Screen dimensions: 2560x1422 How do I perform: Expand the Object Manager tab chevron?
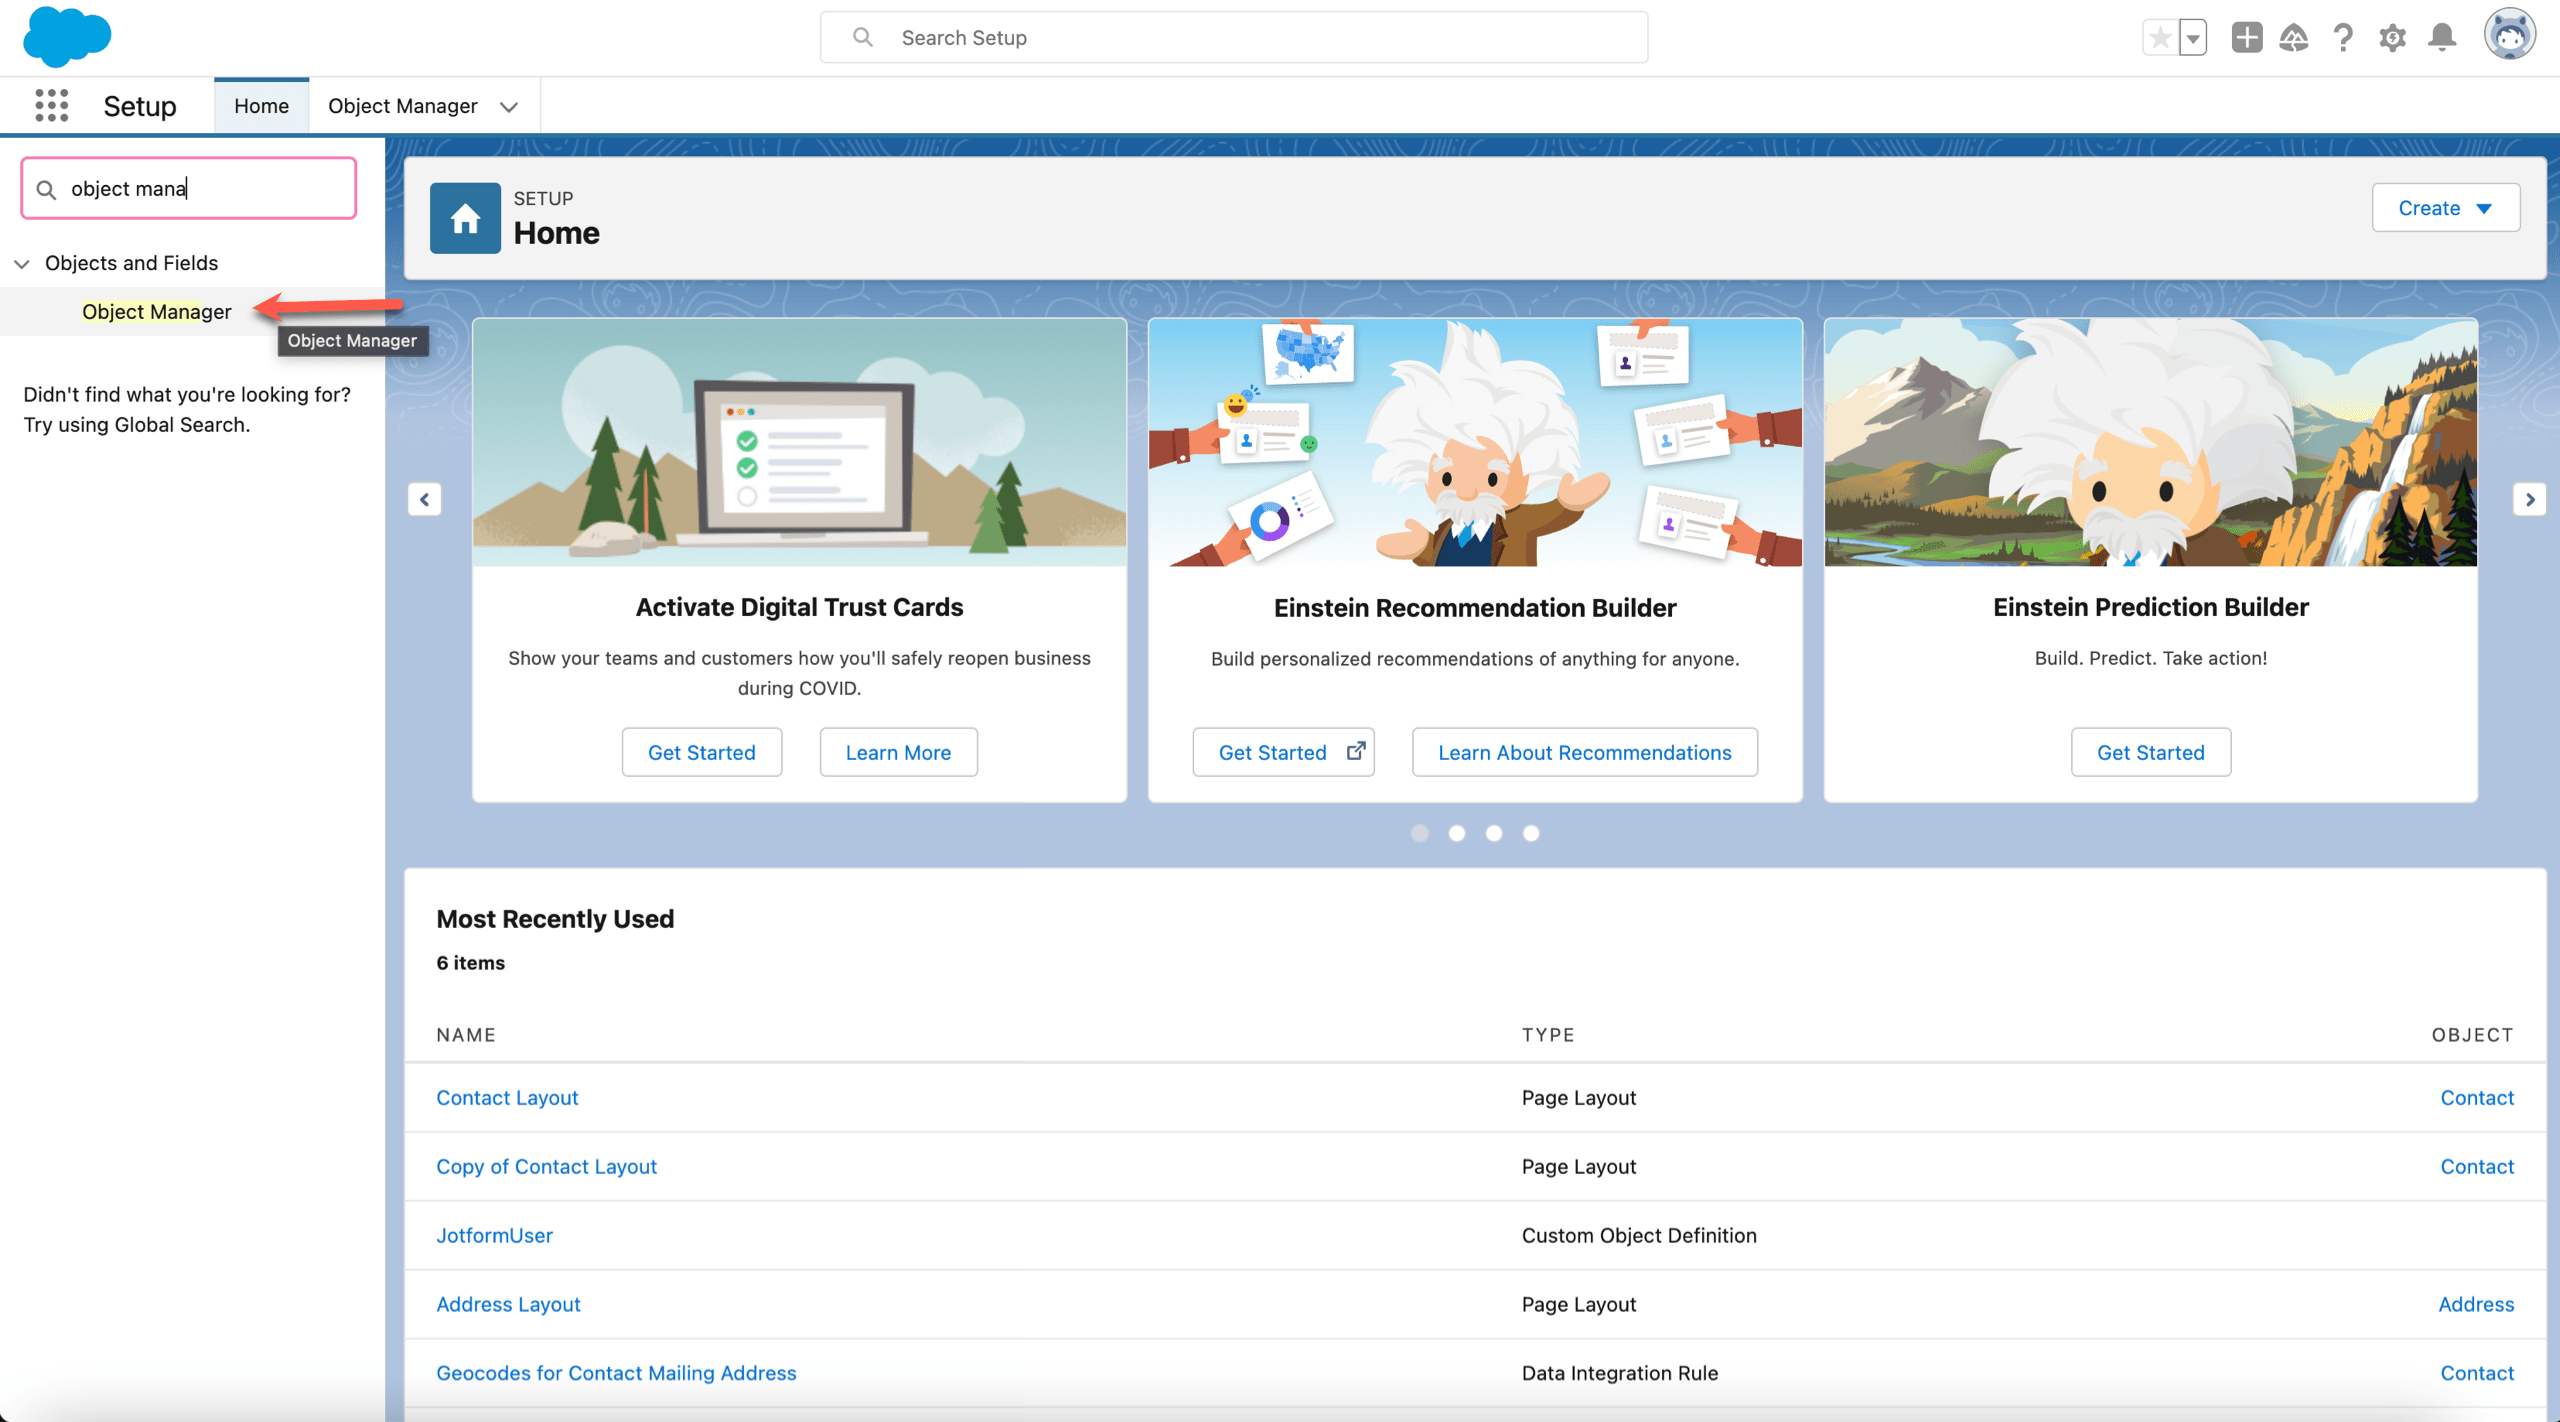point(509,107)
